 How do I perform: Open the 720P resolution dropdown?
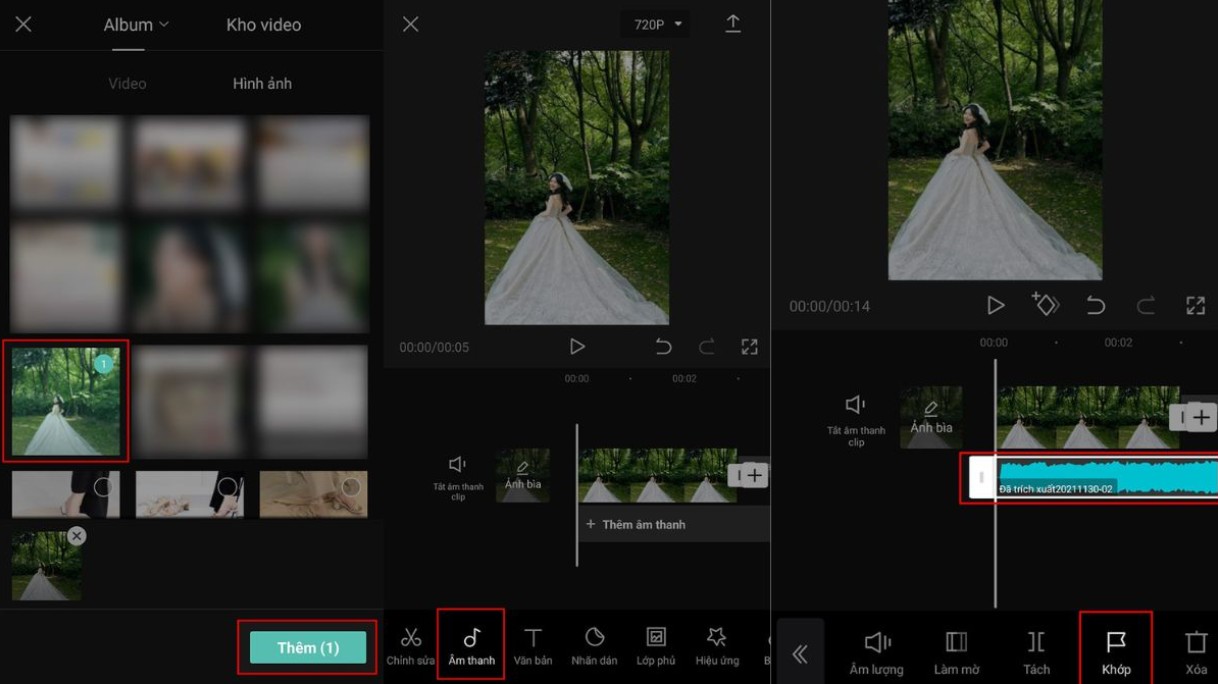pos(654,25)
